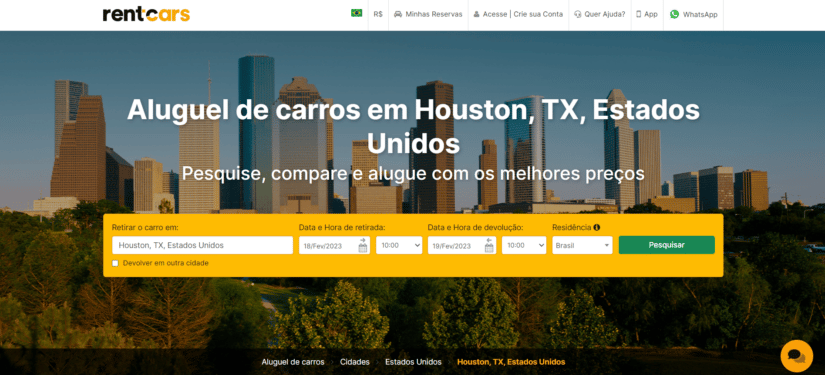Open return time dropdown
The height and width of the screenshot is (375, 825).
coord(524,245)
